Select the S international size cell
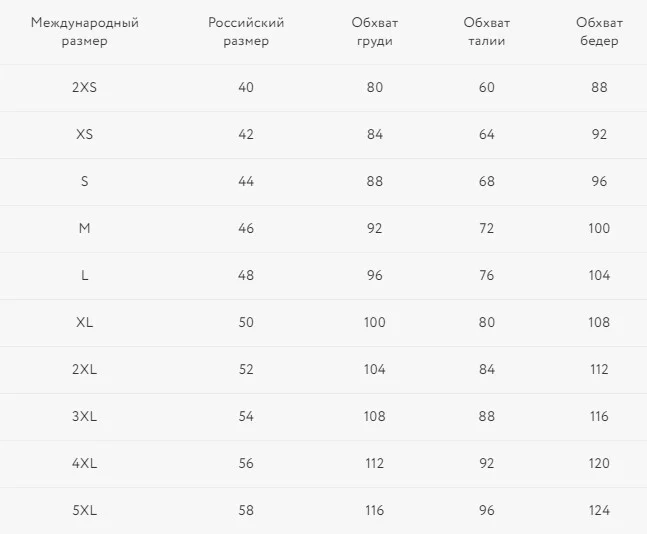647x534 pixels. click(x=85, y=181)
